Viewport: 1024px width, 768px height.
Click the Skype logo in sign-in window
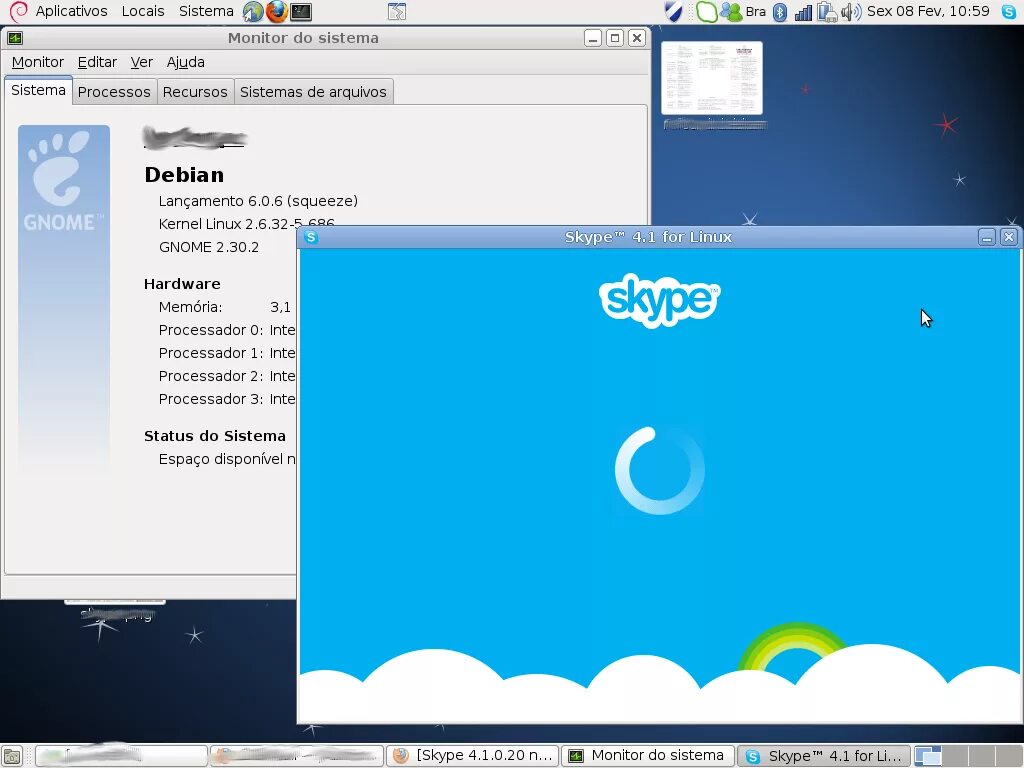pos(660,300)
